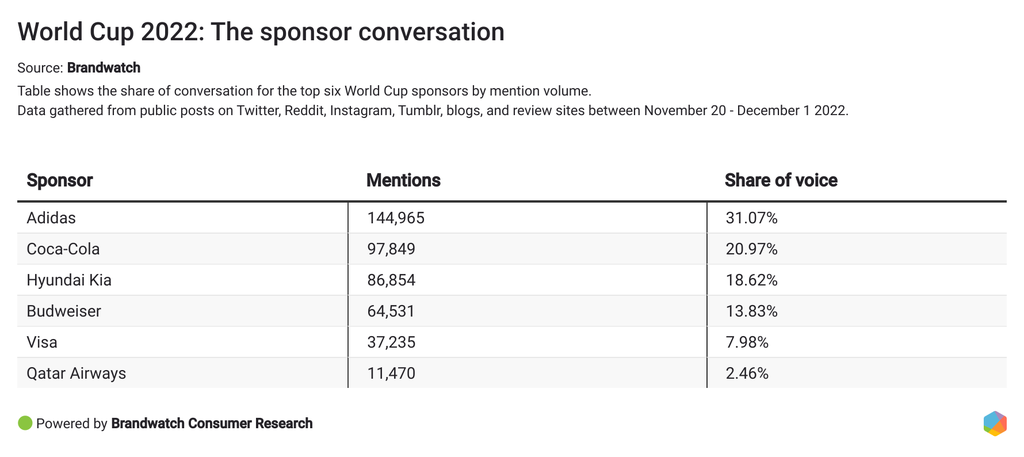Click the green circle beside Powered by
Screen dimensions: 1024x457
(x=25, y=423)
